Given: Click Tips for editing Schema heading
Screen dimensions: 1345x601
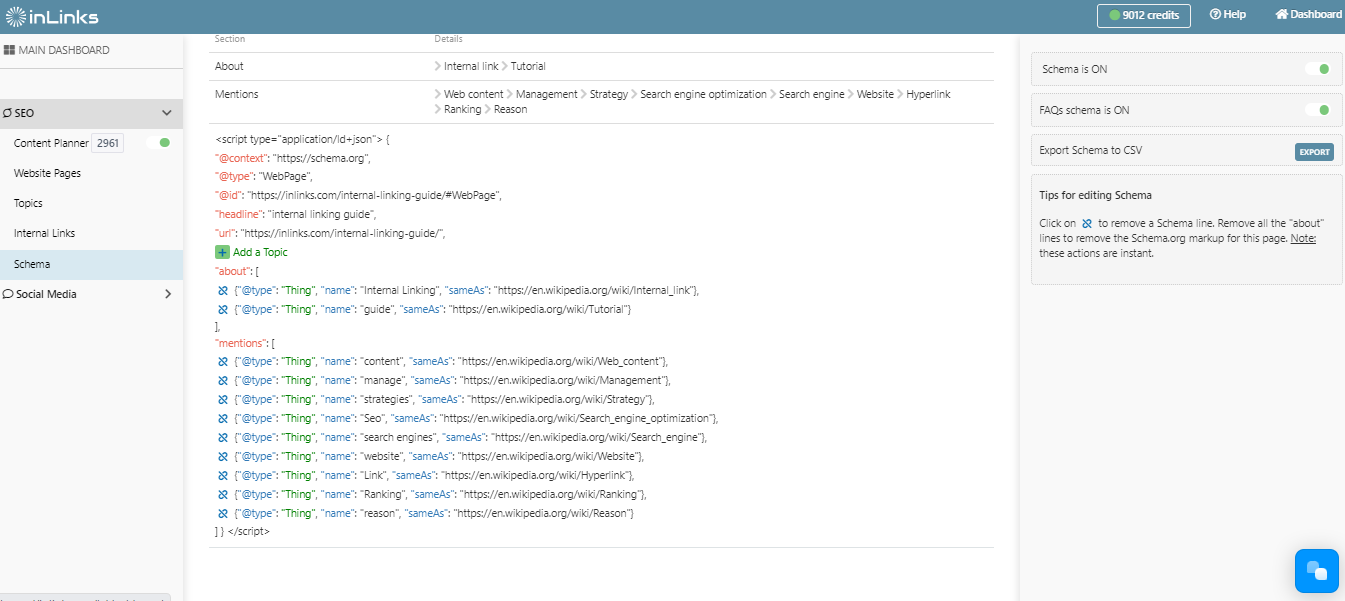Looking at the screenshot, I should [1096, 195].
